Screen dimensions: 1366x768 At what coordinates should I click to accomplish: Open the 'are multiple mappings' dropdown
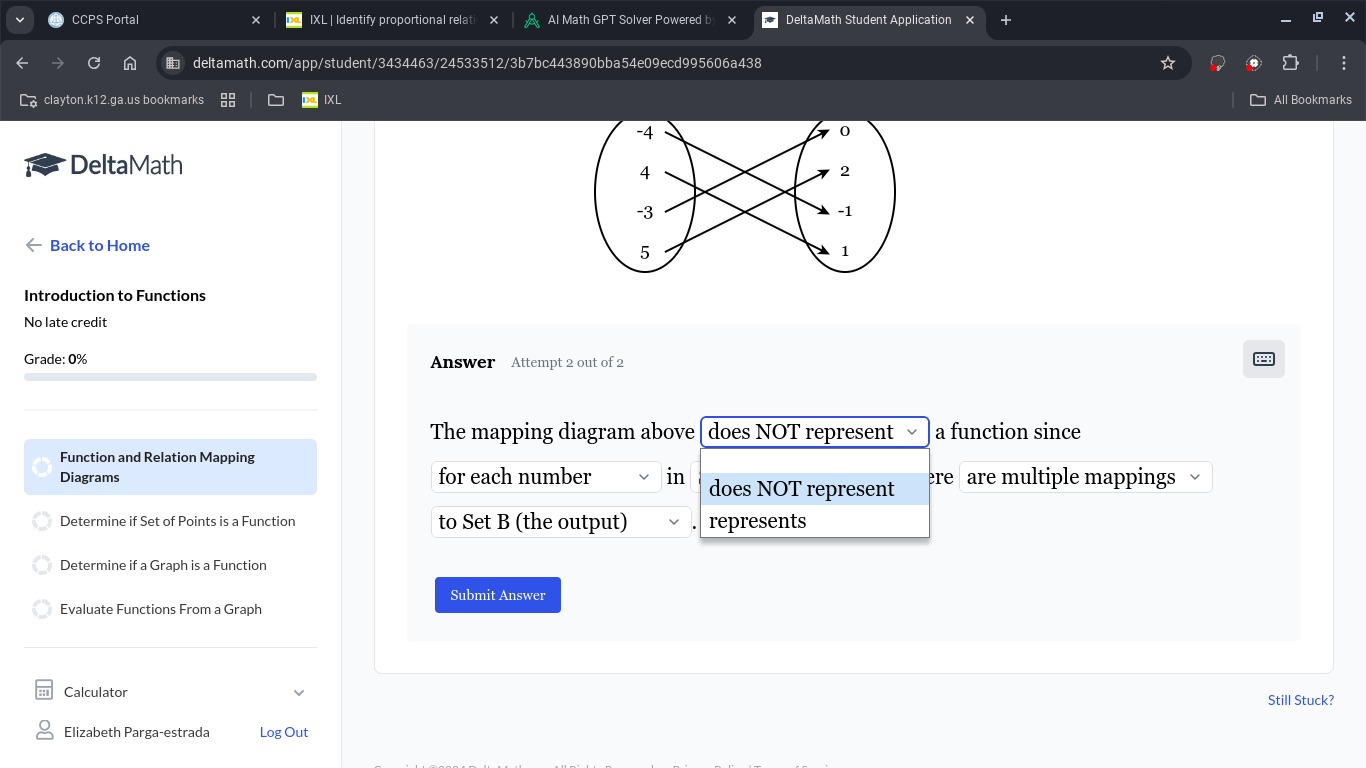point(1086,477)
